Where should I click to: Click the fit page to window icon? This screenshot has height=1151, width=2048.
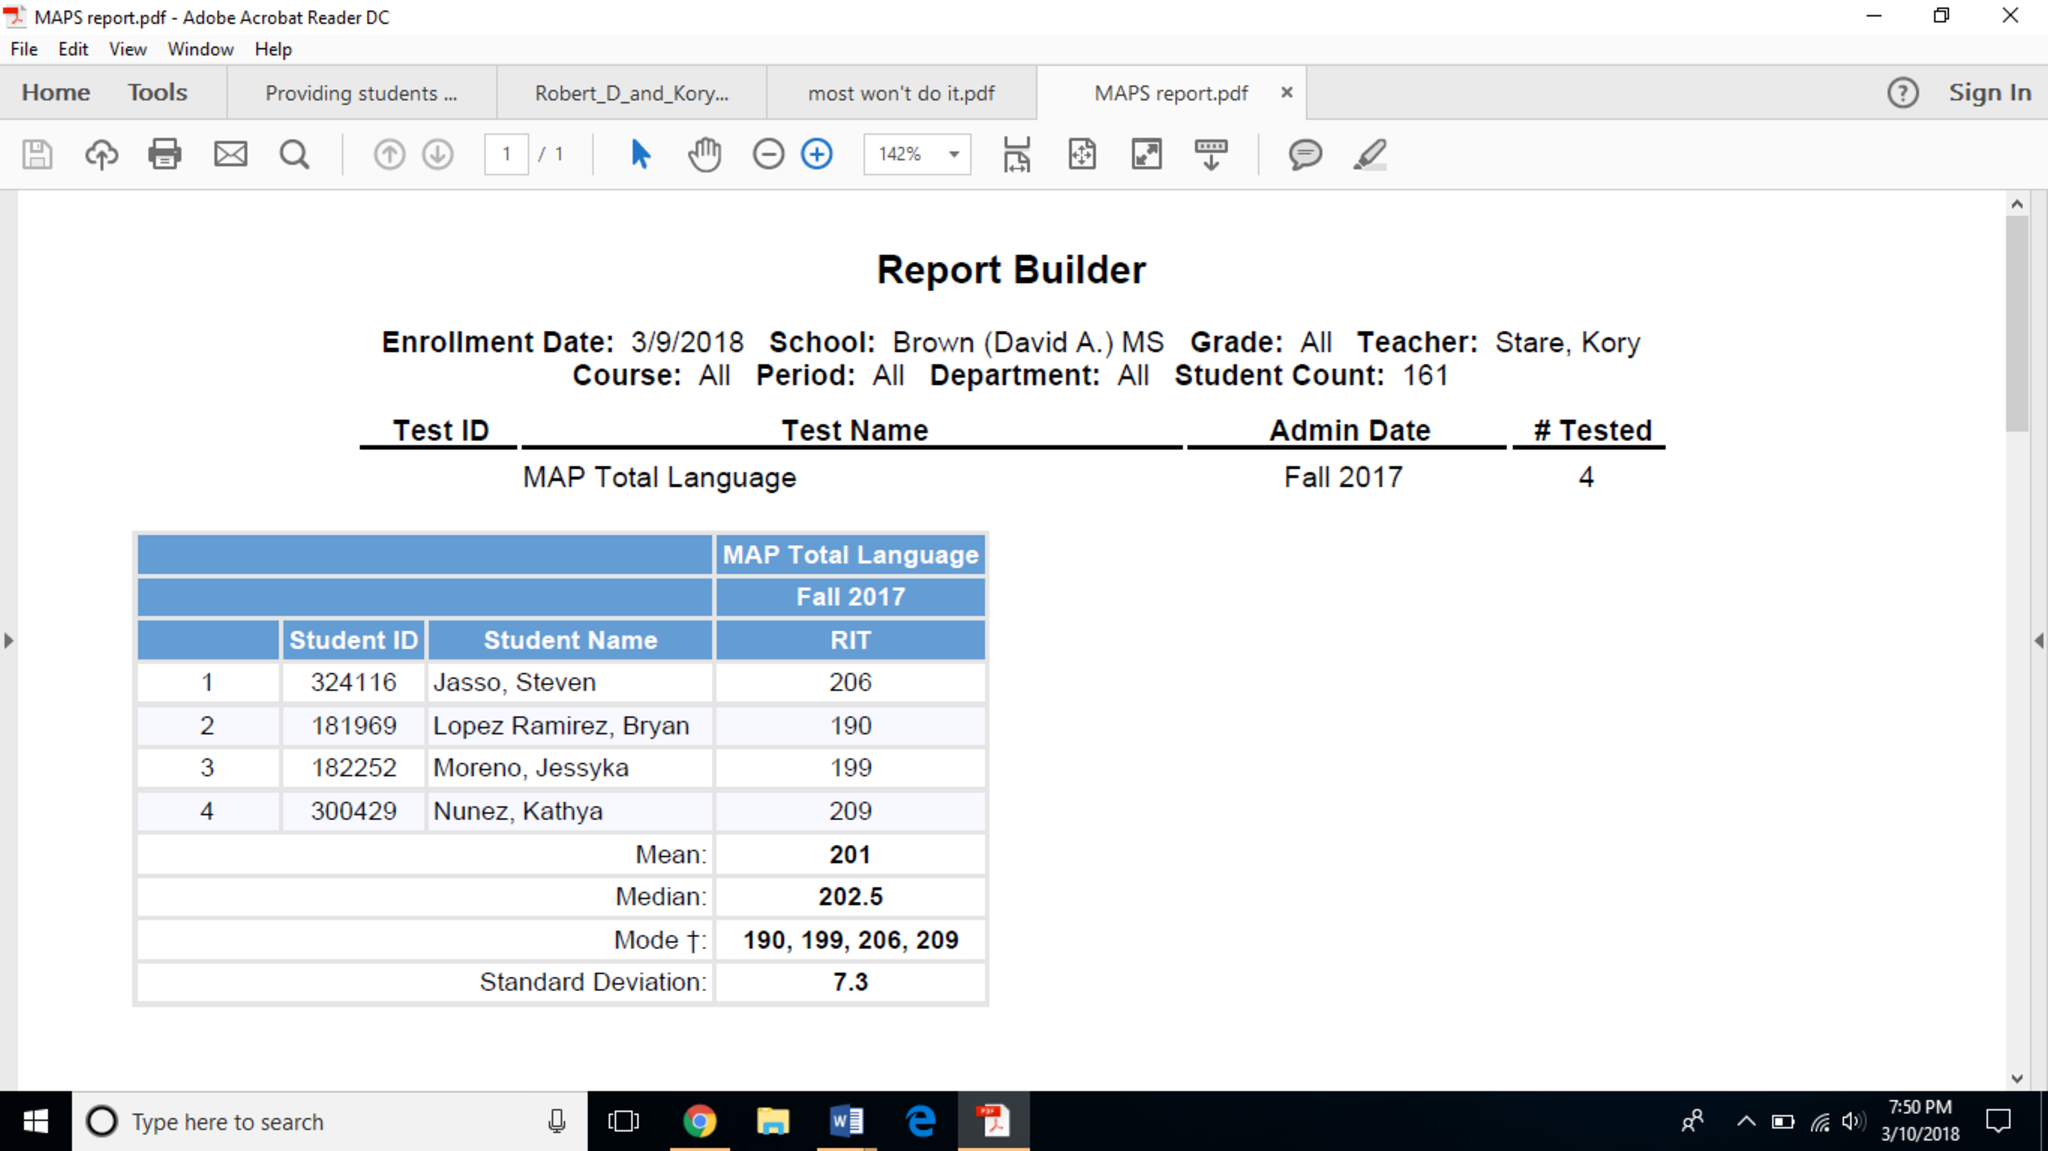[1082, 154]
